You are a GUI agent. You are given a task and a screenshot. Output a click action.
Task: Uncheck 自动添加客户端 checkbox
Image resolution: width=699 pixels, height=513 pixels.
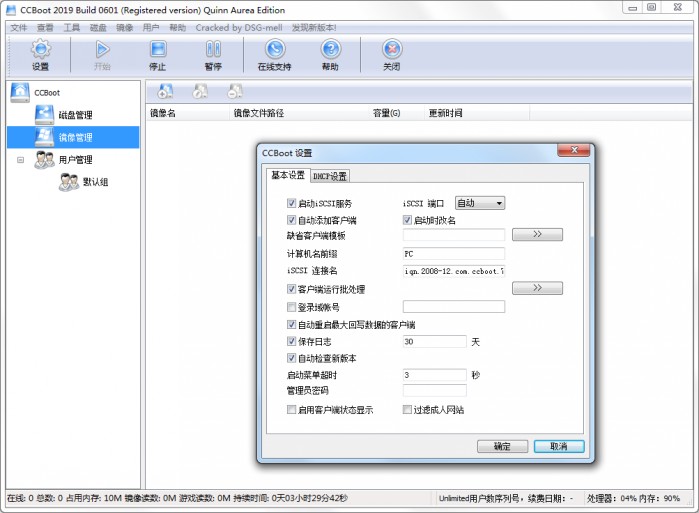[x=292, y=220]
